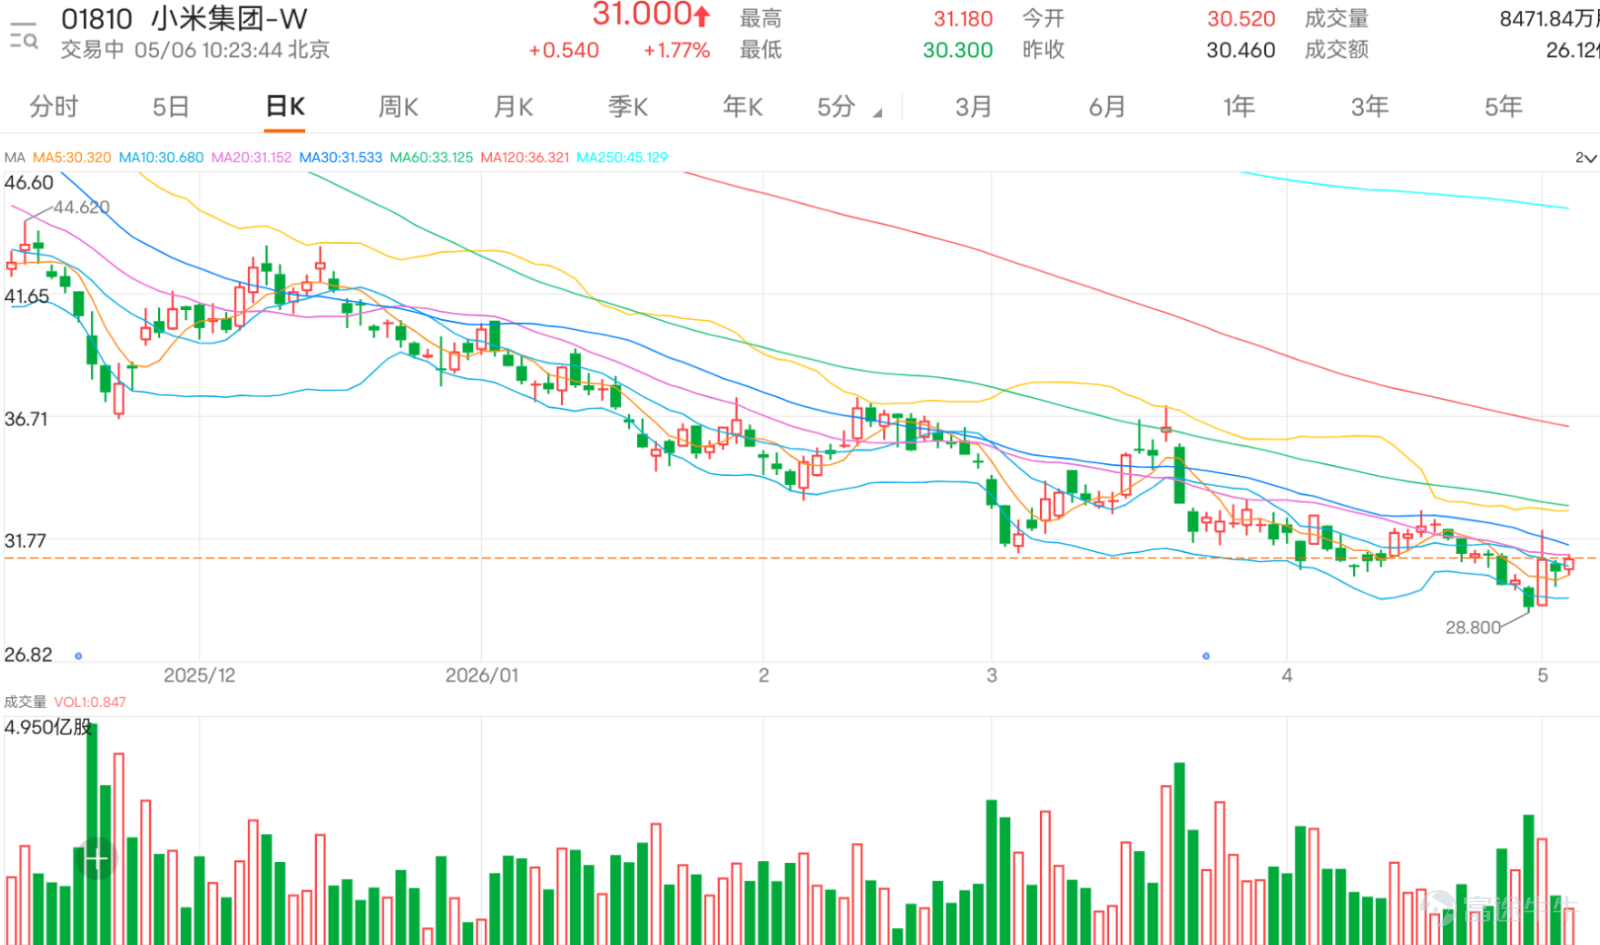Click the previous close value 30.460
1600x945 pixels.
(x=1241, y=50)
